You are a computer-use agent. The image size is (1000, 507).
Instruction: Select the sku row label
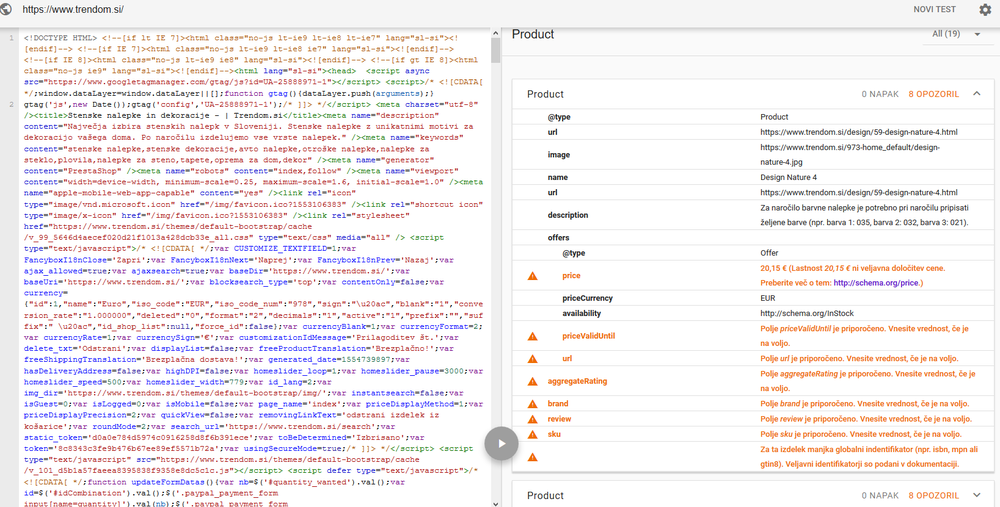[x=554, y=434]
